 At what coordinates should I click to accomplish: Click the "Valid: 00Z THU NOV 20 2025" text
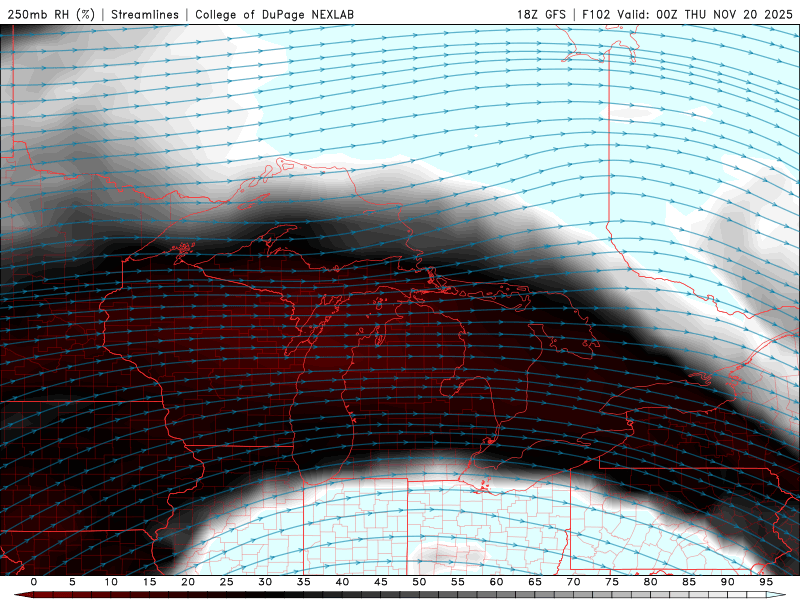705,14
